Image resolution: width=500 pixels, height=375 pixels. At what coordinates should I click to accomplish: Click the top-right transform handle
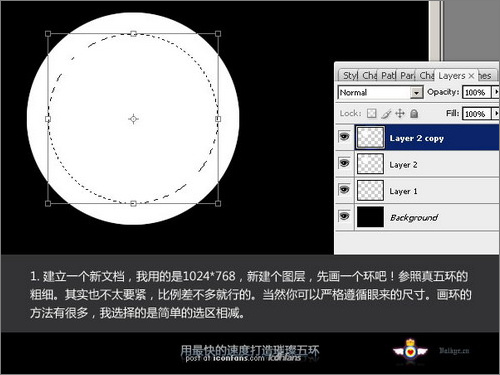pos(218,34)
